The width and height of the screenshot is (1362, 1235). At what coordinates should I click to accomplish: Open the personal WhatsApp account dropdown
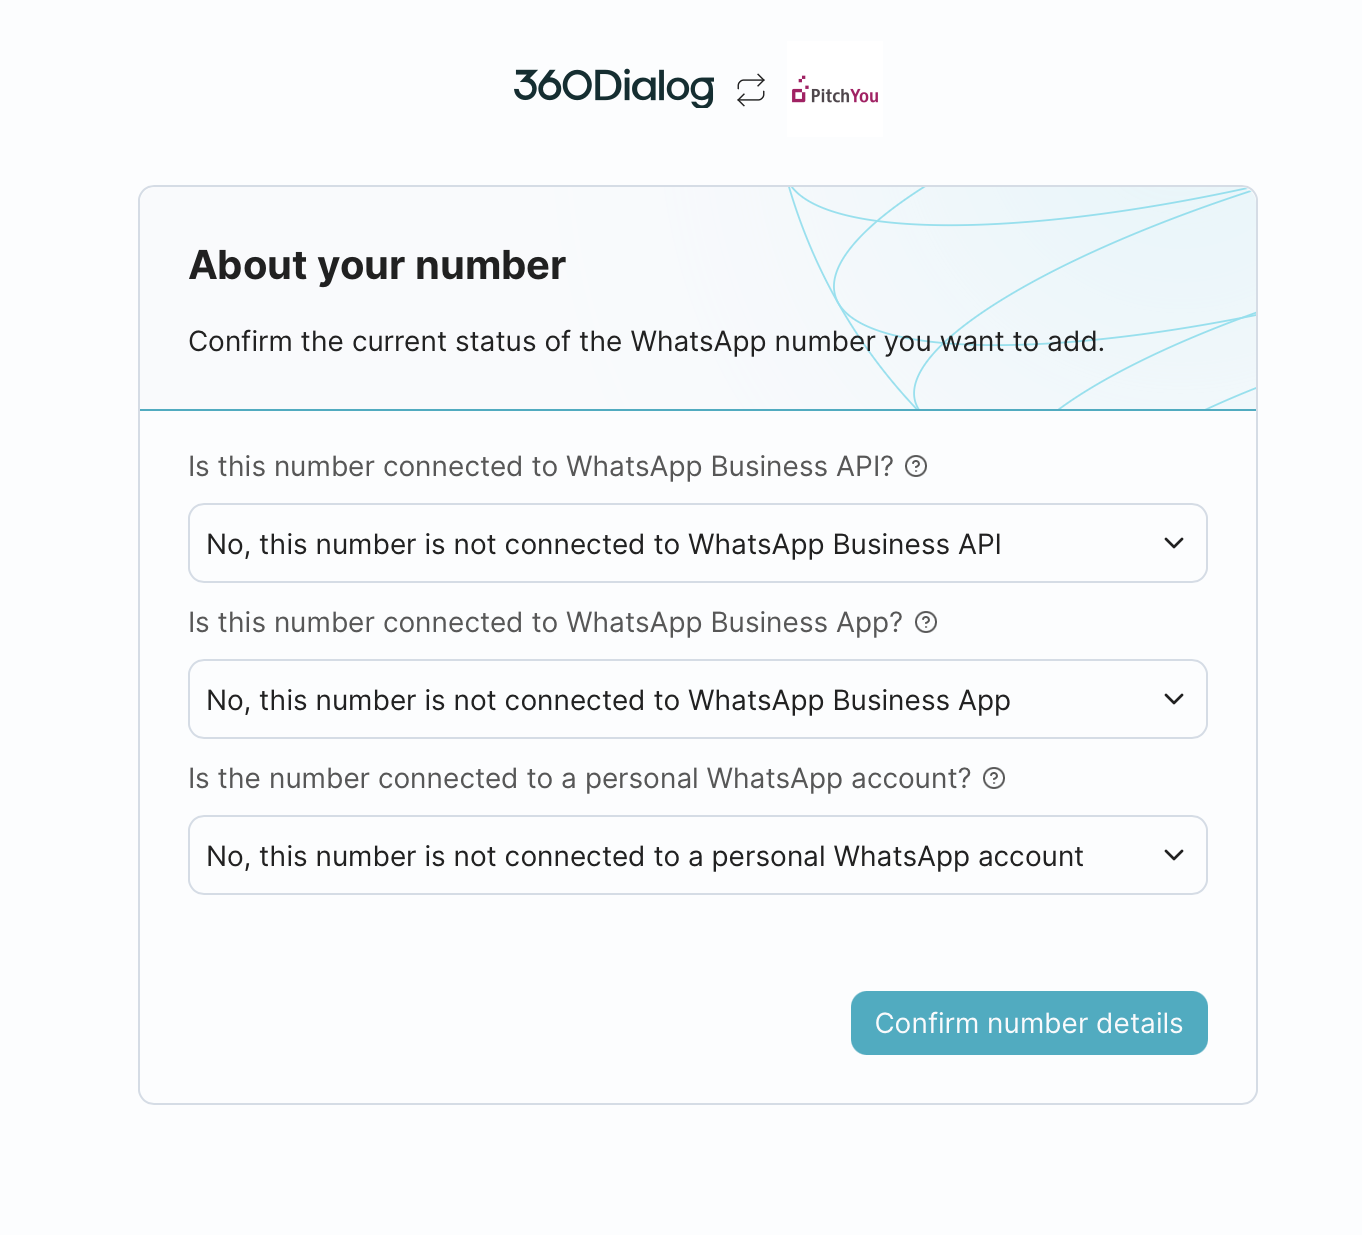tap(698, 855)
